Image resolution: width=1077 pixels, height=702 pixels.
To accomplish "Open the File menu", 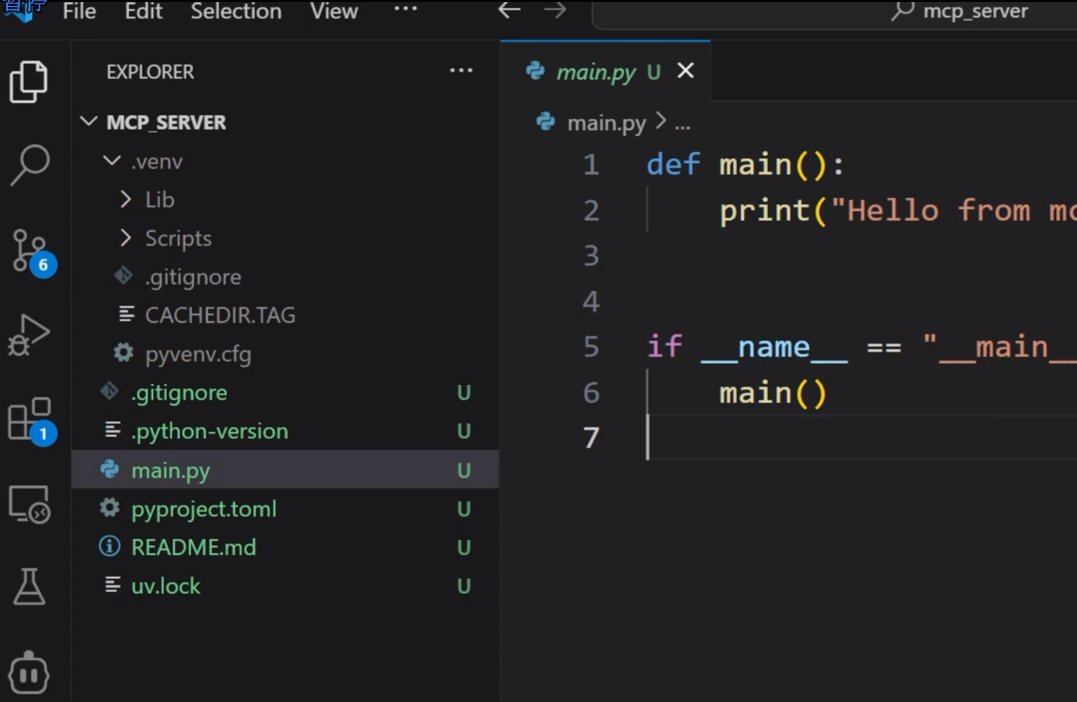I will point(80,11).
